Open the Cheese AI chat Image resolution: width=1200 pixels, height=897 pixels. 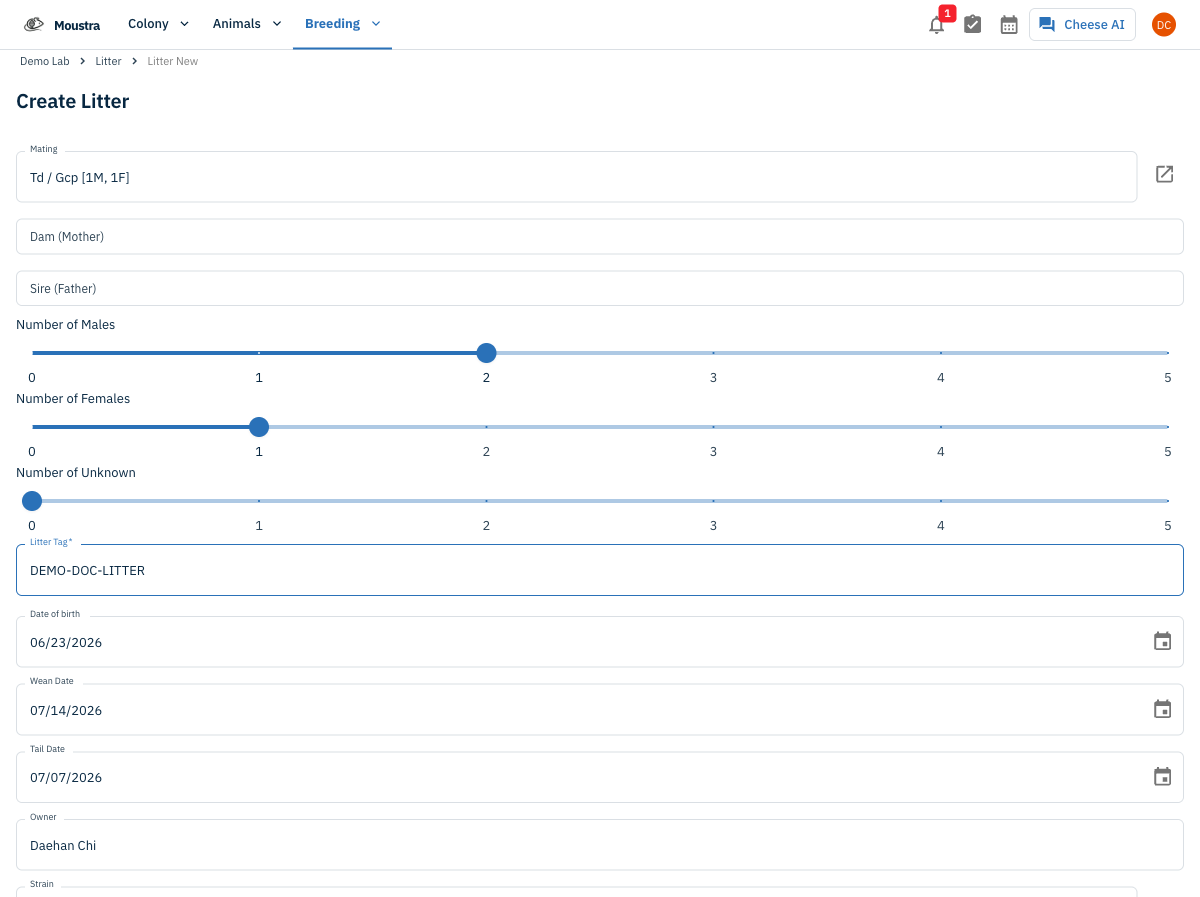click(x=1082, y=25)
